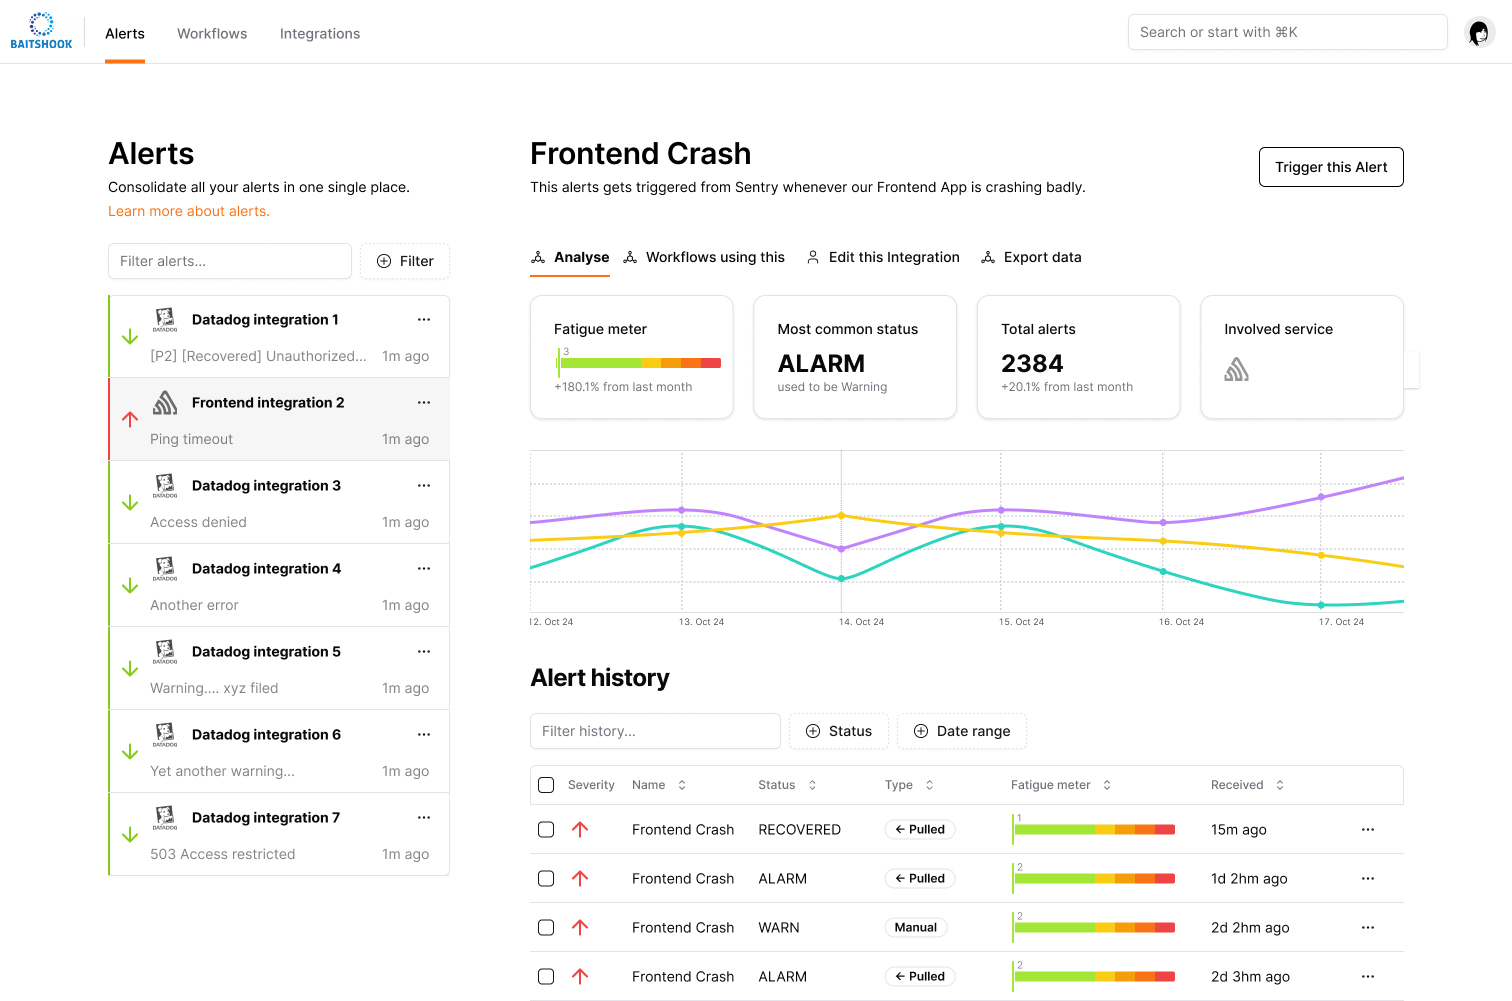The width and height of the screenshot is (1512, 1001).
Task: Check the first Frontend Crash row checkbox
Action: point(546,829)
